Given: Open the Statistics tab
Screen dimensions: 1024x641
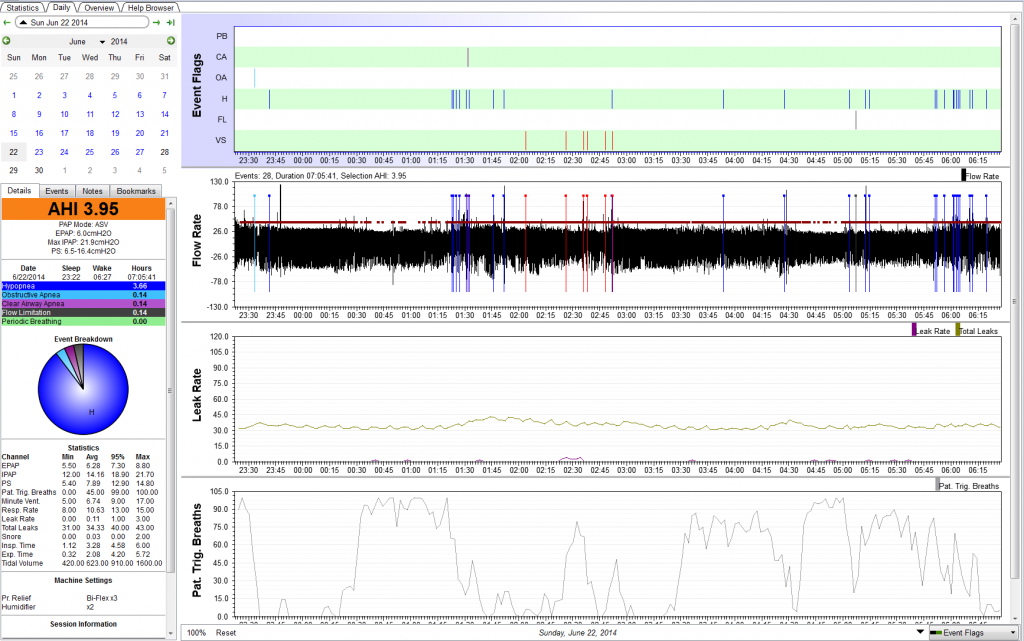Looking at the screenshot, I should coord(23,7).
